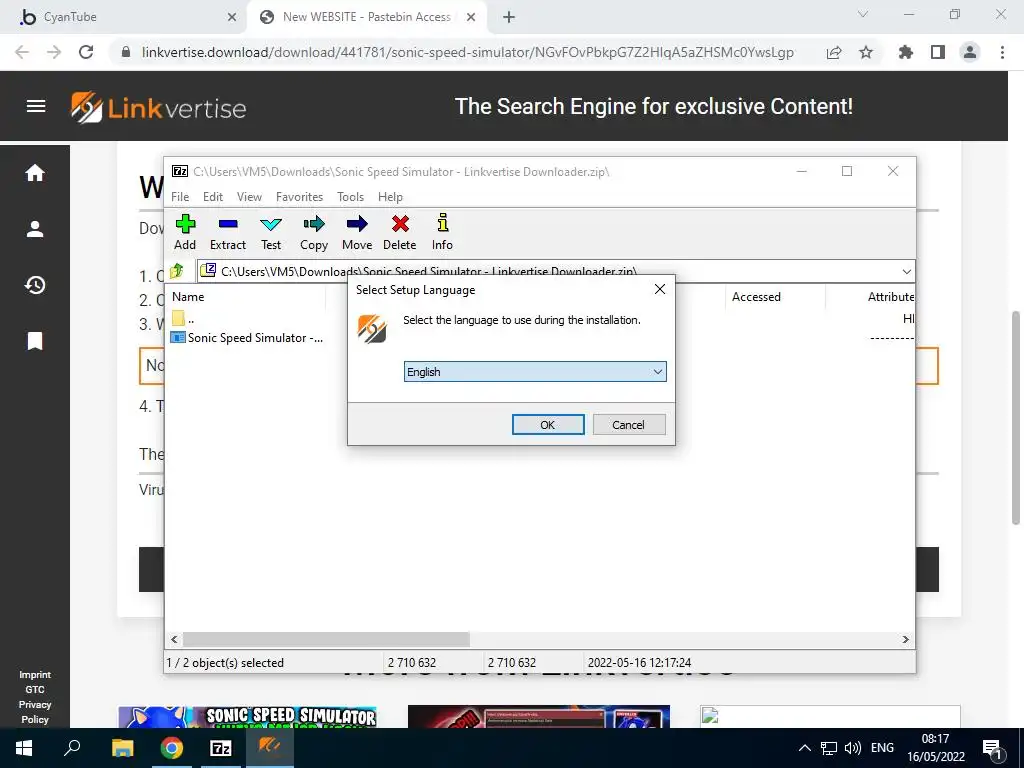Run the Test tool in 7-Zip
This screenshot has width=1024, height=768.
(270, 232)
